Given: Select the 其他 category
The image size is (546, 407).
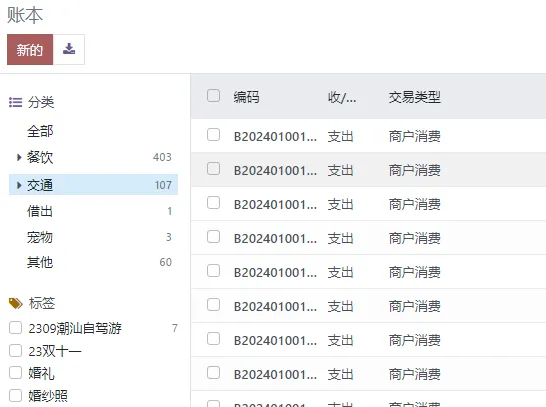Looking at the screenshot, I should click(40, 262).
